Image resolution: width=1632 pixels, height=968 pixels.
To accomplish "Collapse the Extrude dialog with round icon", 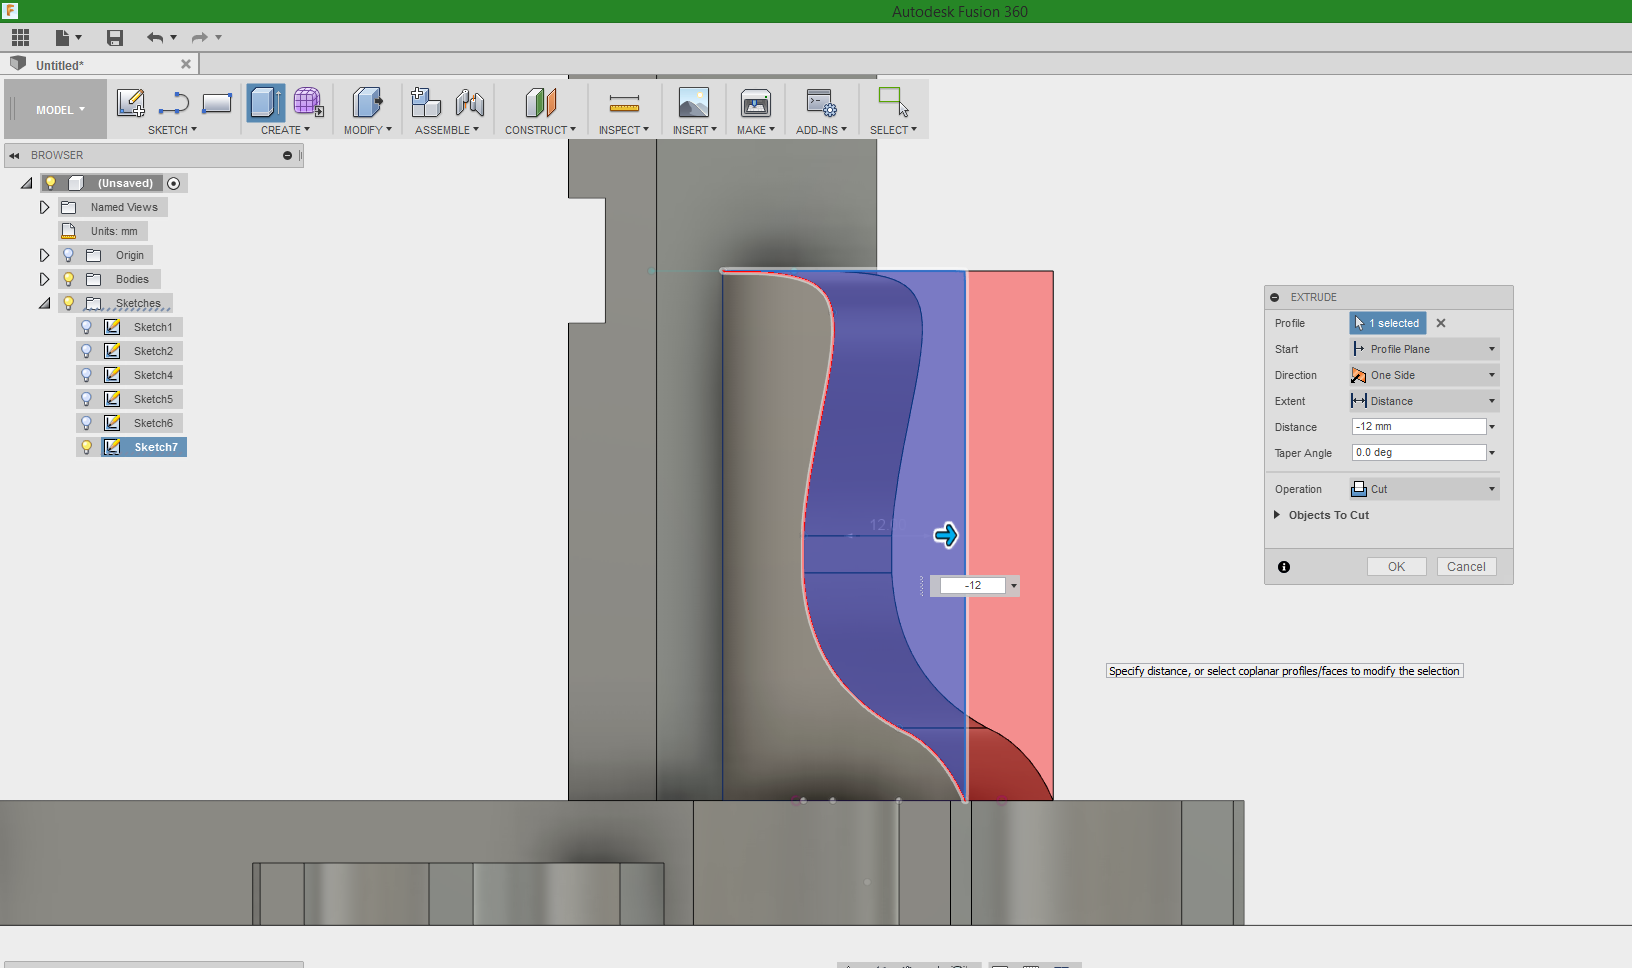I will tap(1275, 298).
